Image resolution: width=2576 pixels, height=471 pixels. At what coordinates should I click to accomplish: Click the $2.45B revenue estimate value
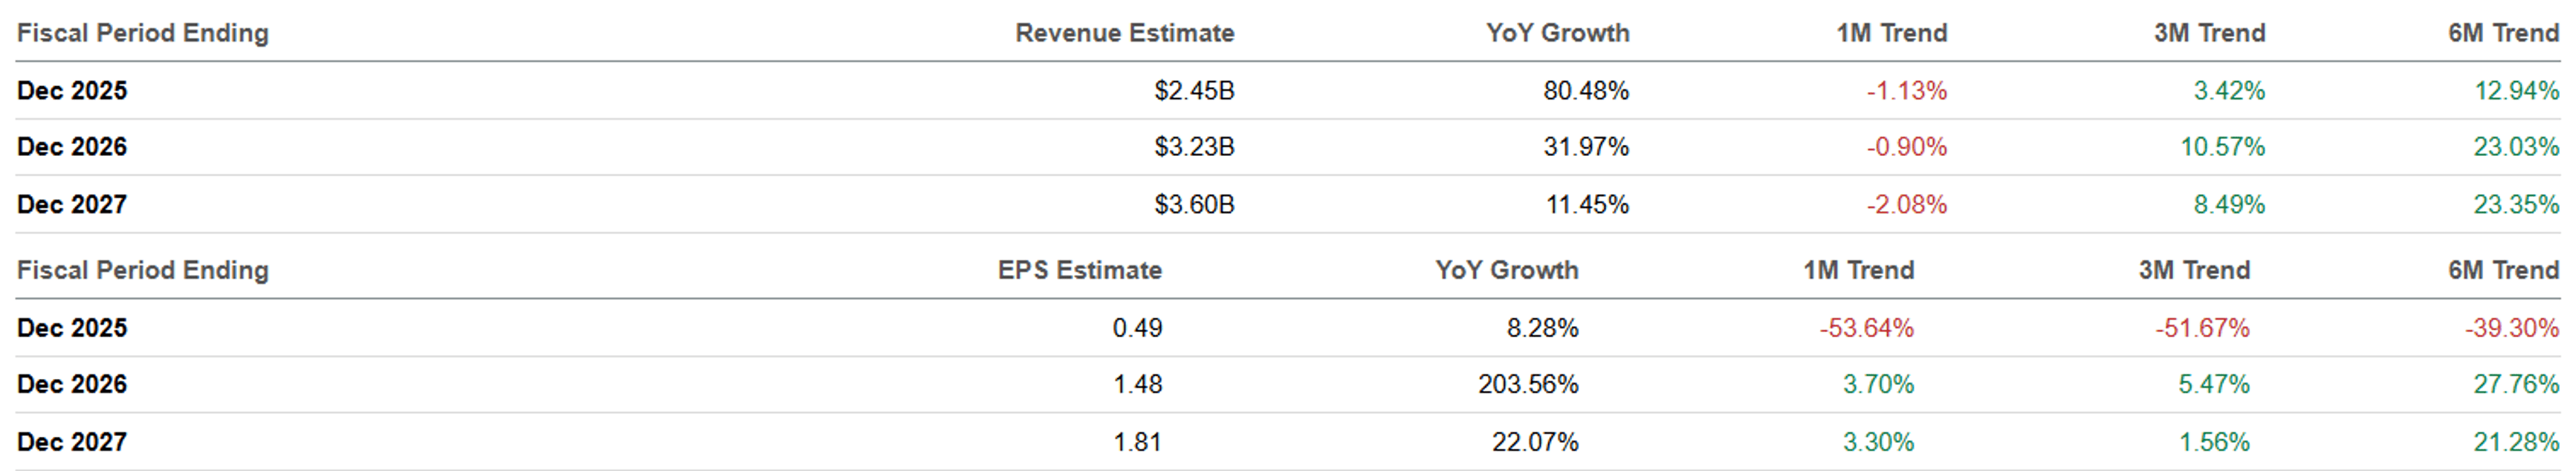[1194, 90]
